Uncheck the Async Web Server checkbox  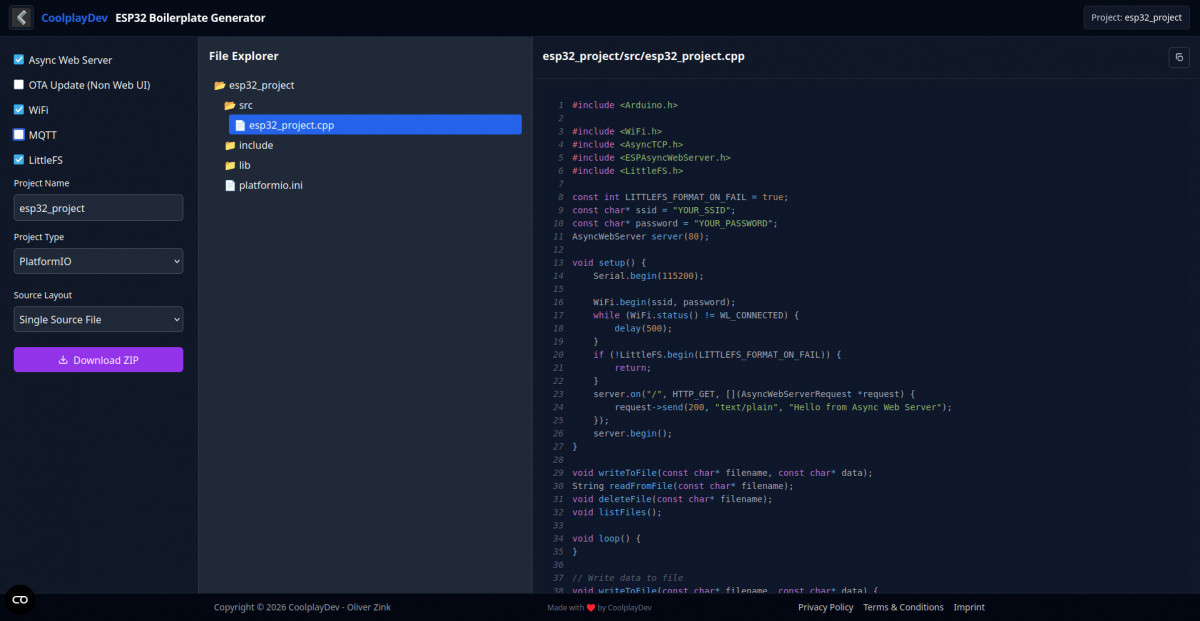[19, 60]
